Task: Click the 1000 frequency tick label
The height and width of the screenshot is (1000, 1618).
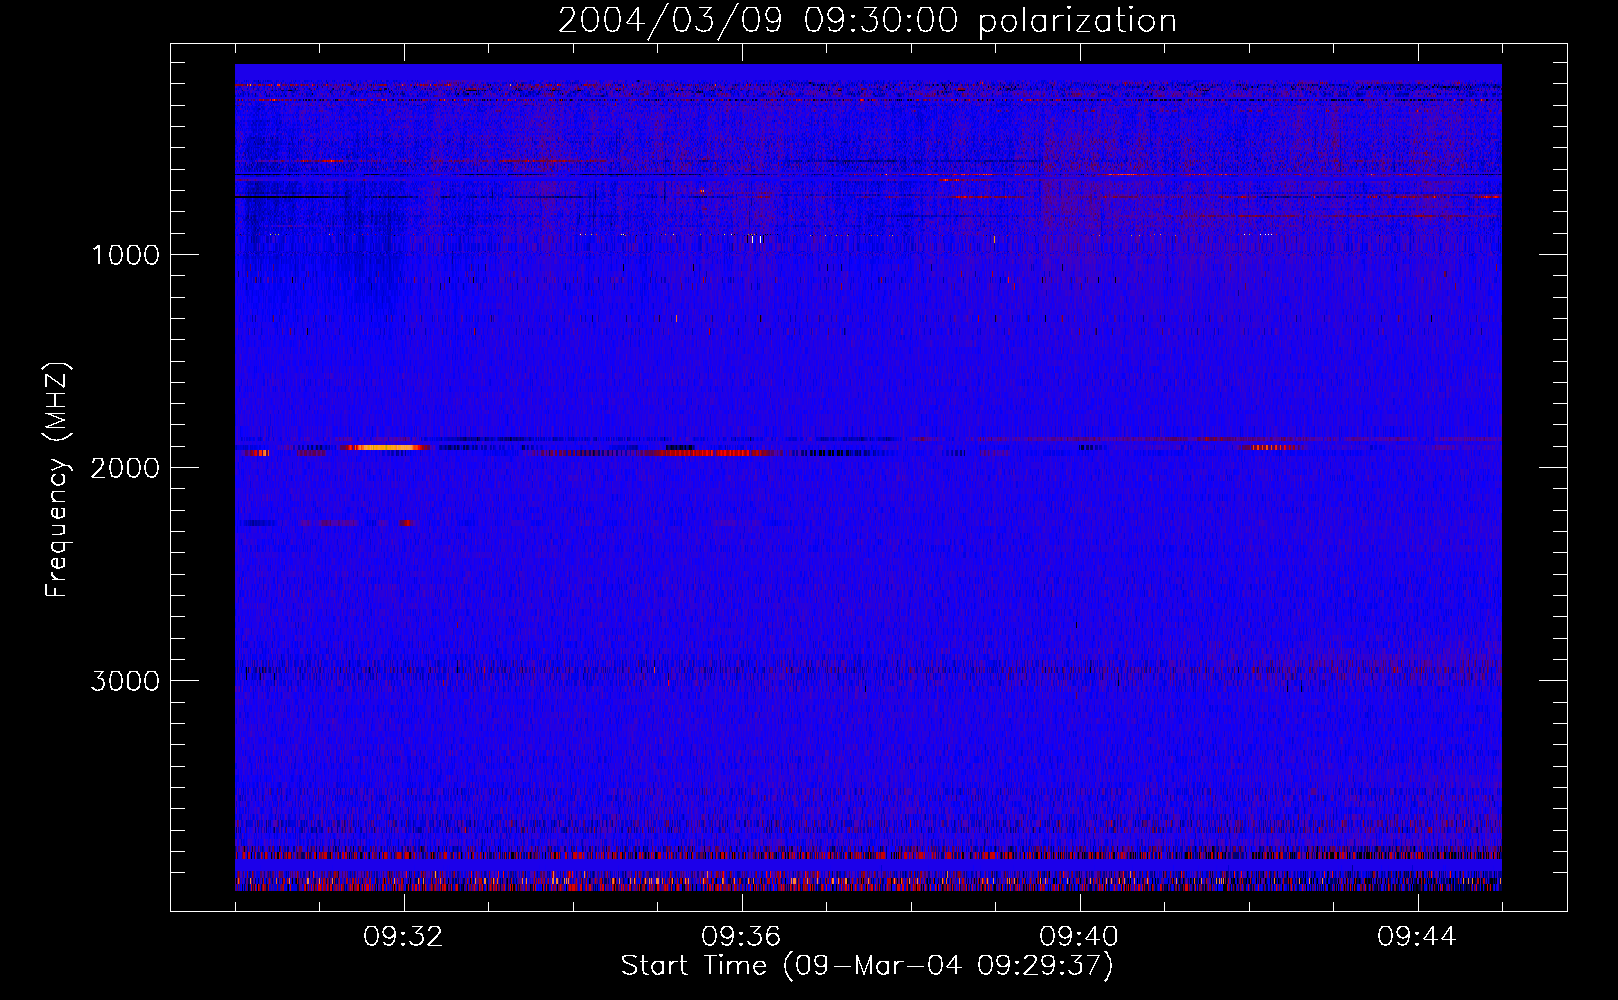Action: [125, 255]
